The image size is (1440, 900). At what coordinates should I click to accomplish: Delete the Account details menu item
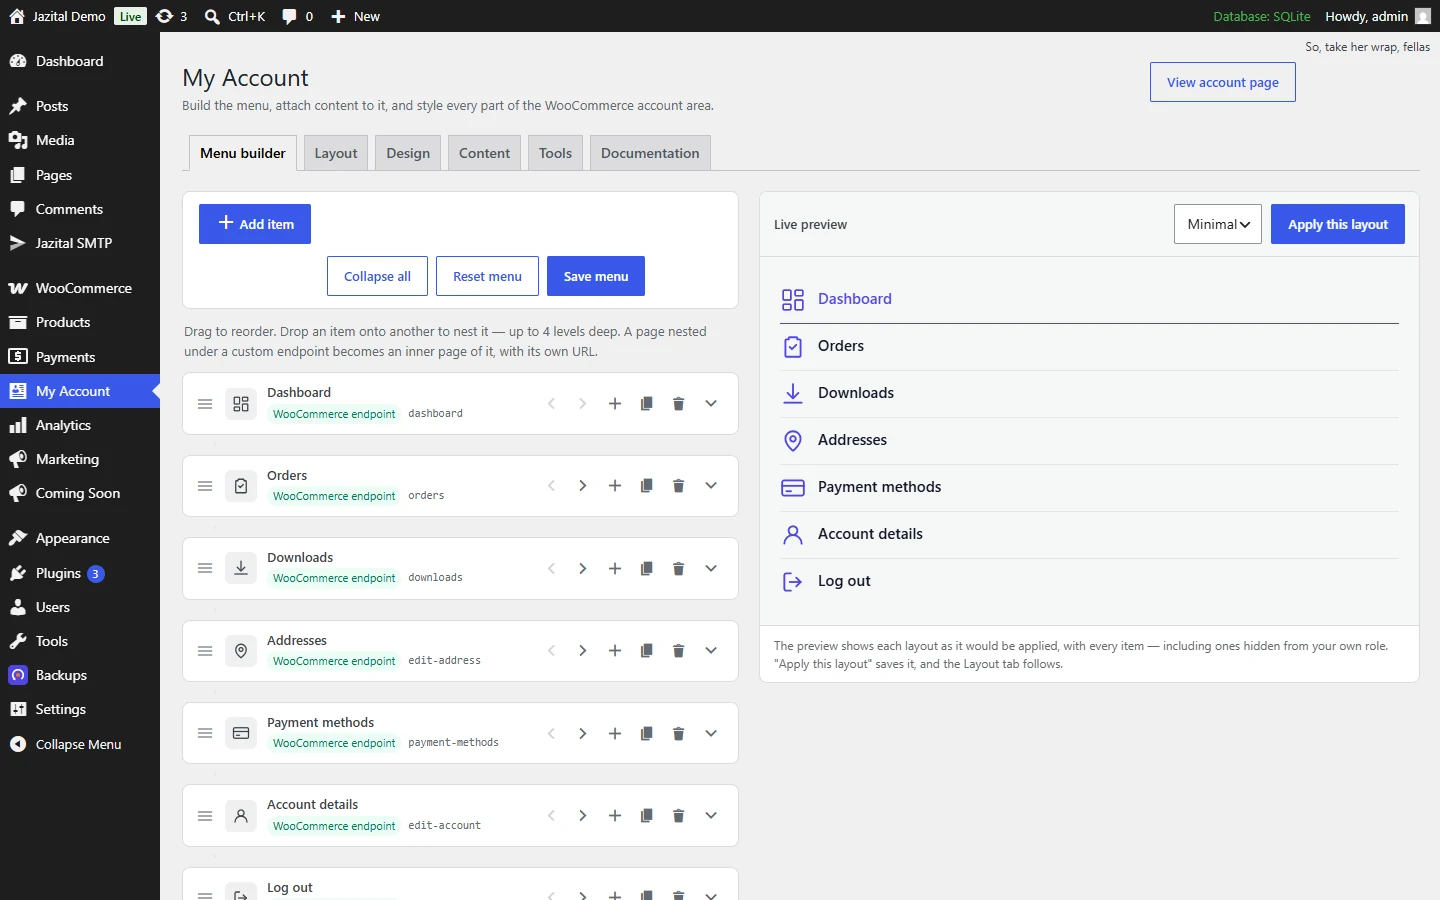(x=678, y=816)
